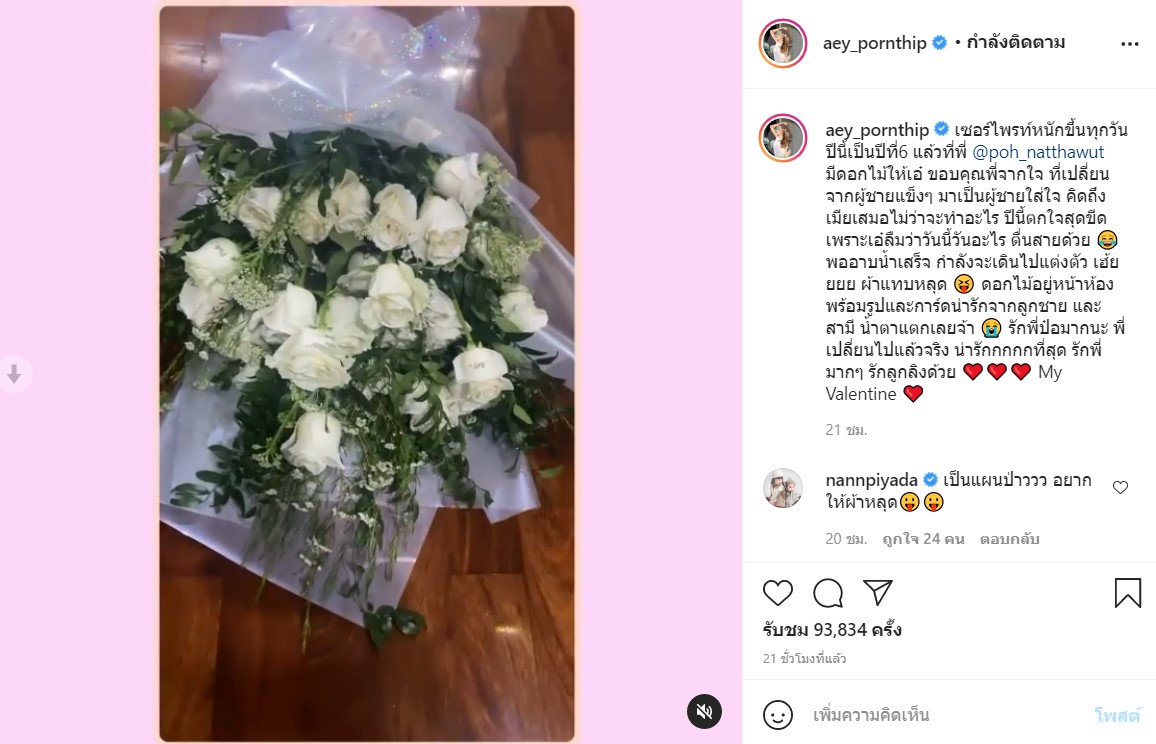Share post via paper plane icon
This screenshot has height=744, width=1156.
(877, 593)
